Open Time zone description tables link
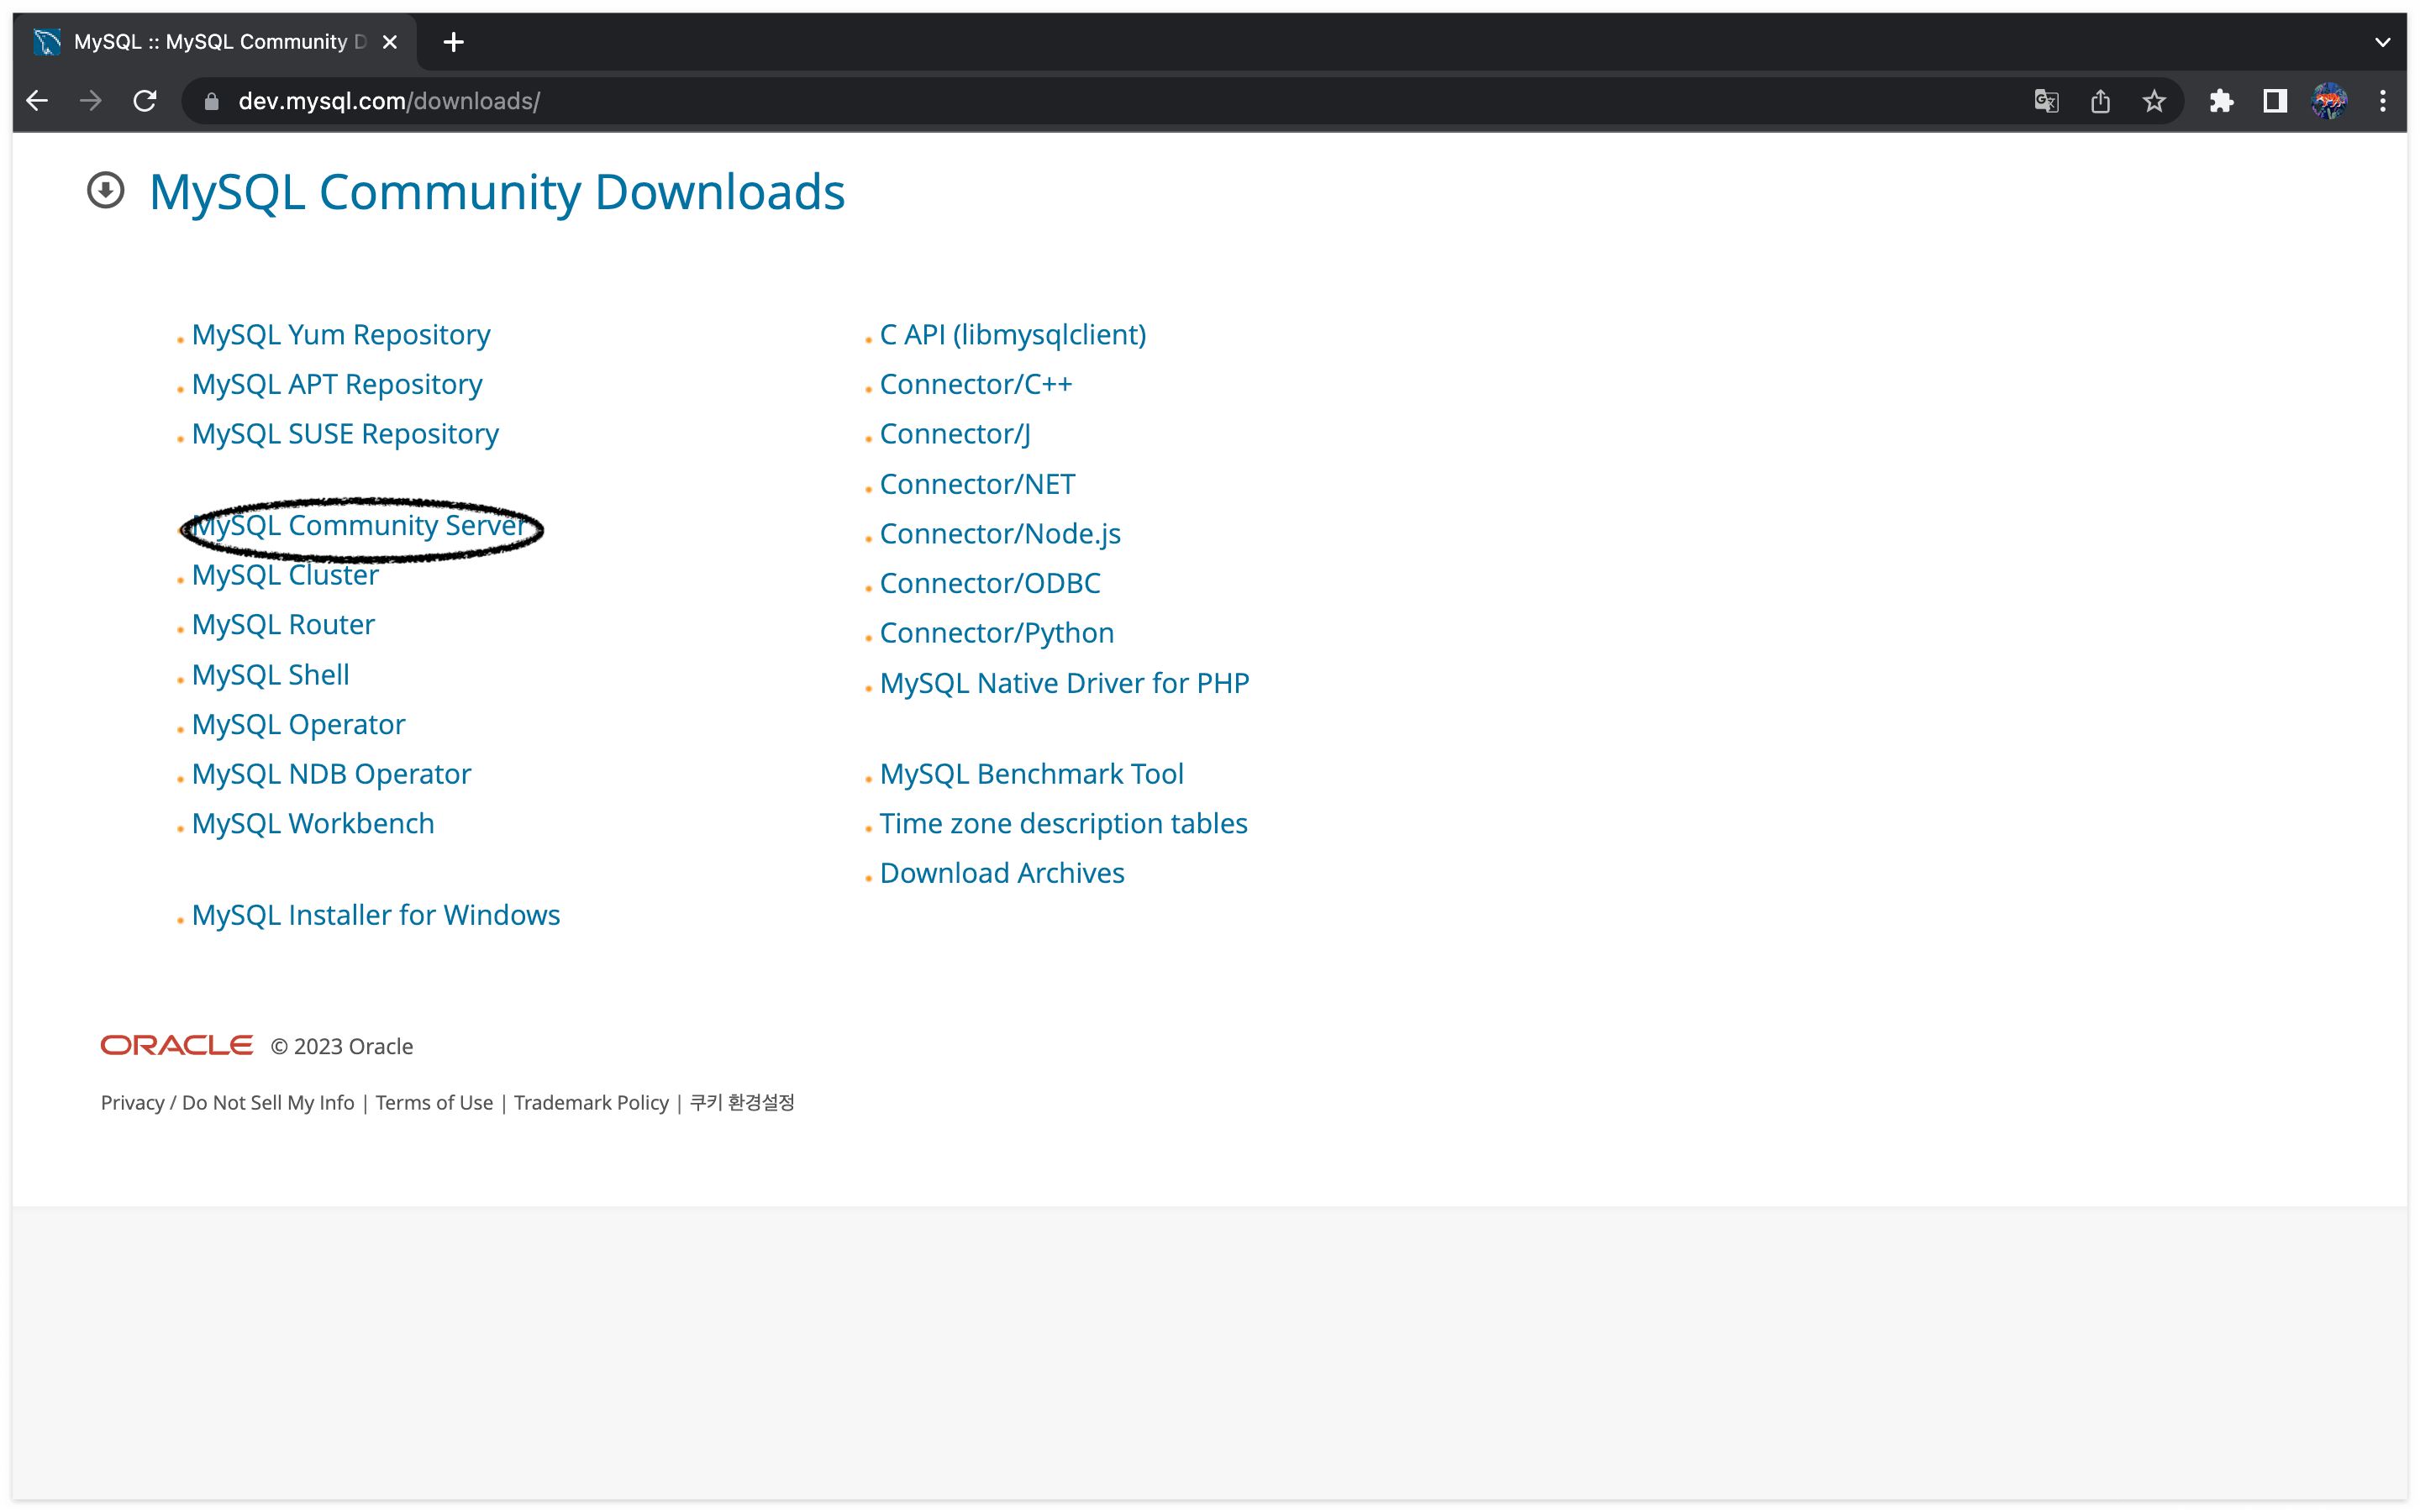This screenshot has height=1512, width=2420. click(1064, 824)
